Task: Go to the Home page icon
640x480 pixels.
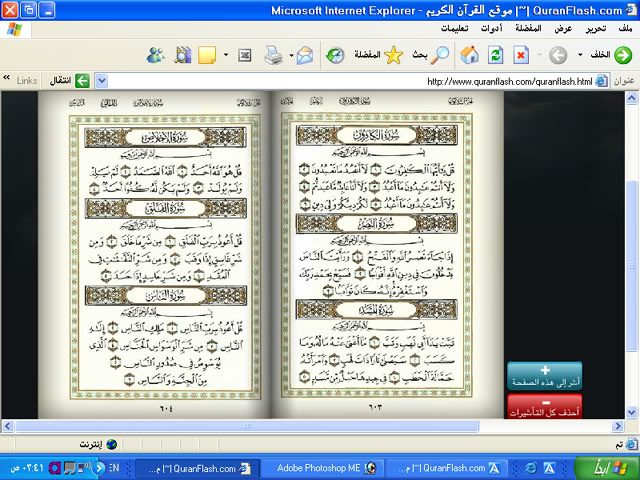Action: click(x=469, y=55)
